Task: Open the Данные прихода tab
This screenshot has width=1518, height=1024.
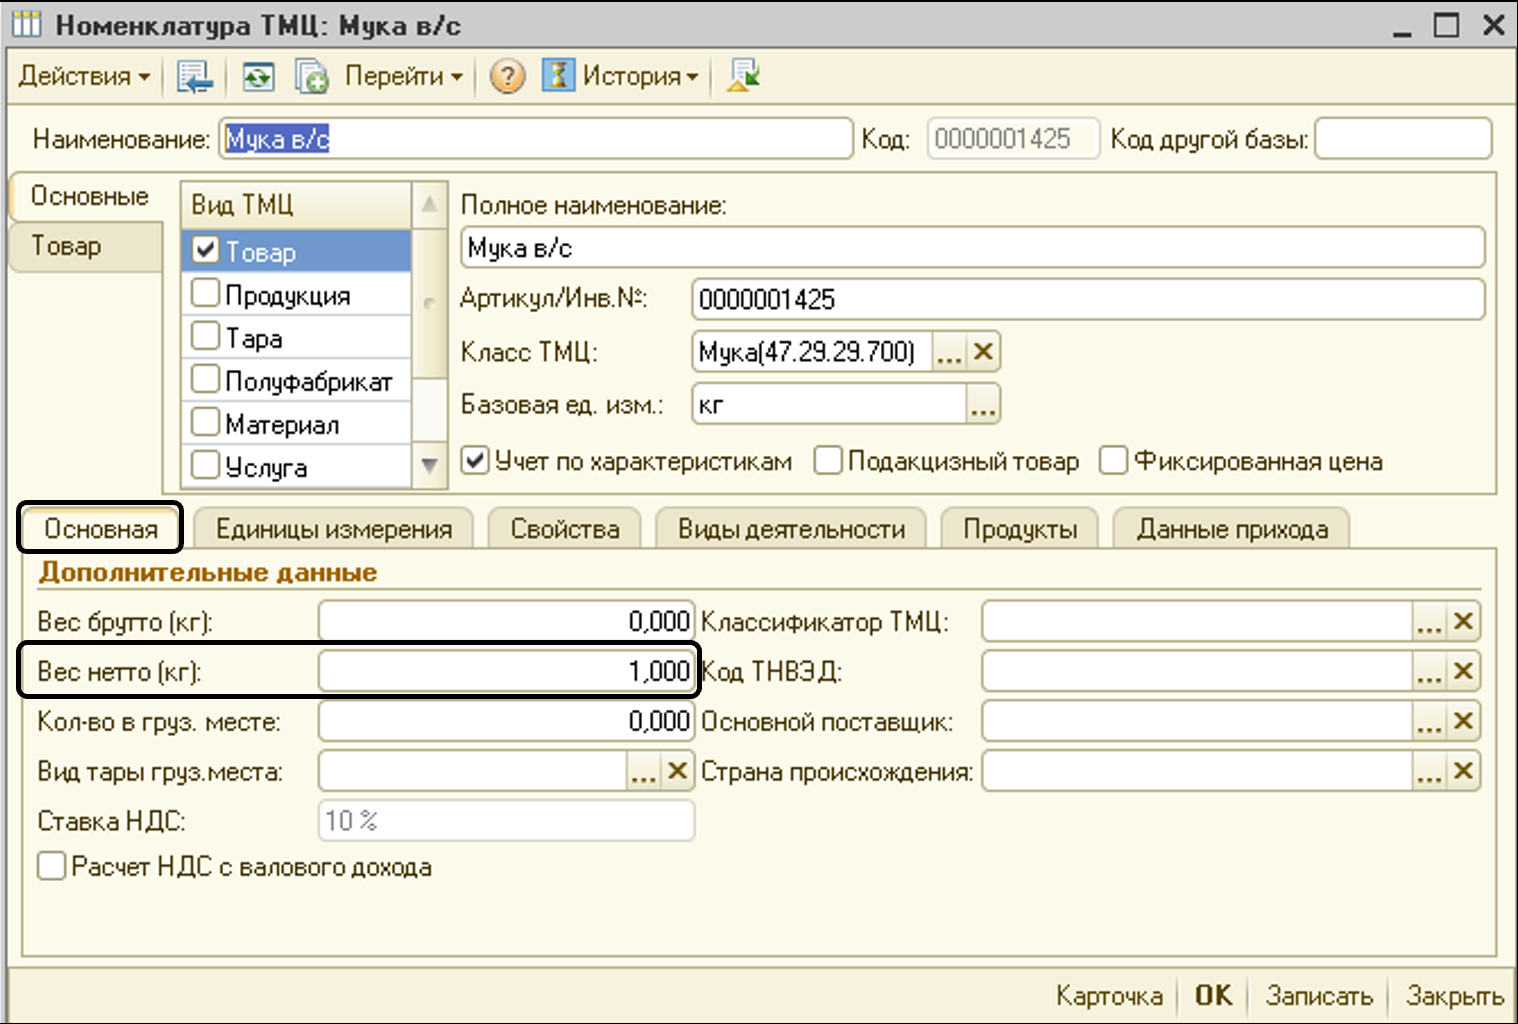Action: pos(1231,529)
